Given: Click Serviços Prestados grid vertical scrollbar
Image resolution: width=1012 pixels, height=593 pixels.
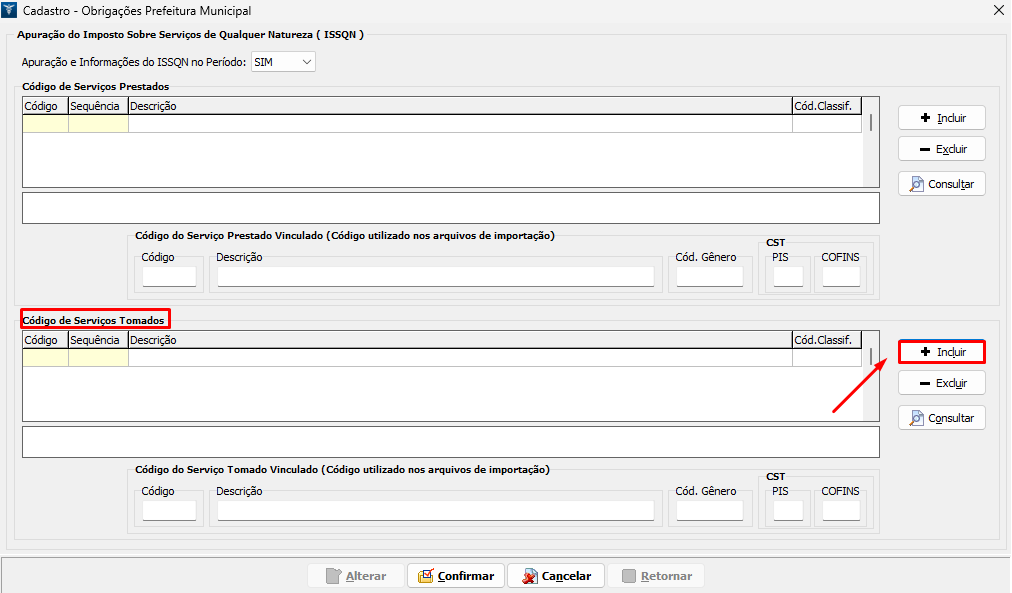Looking at the screenshot, I should (871, 123).
